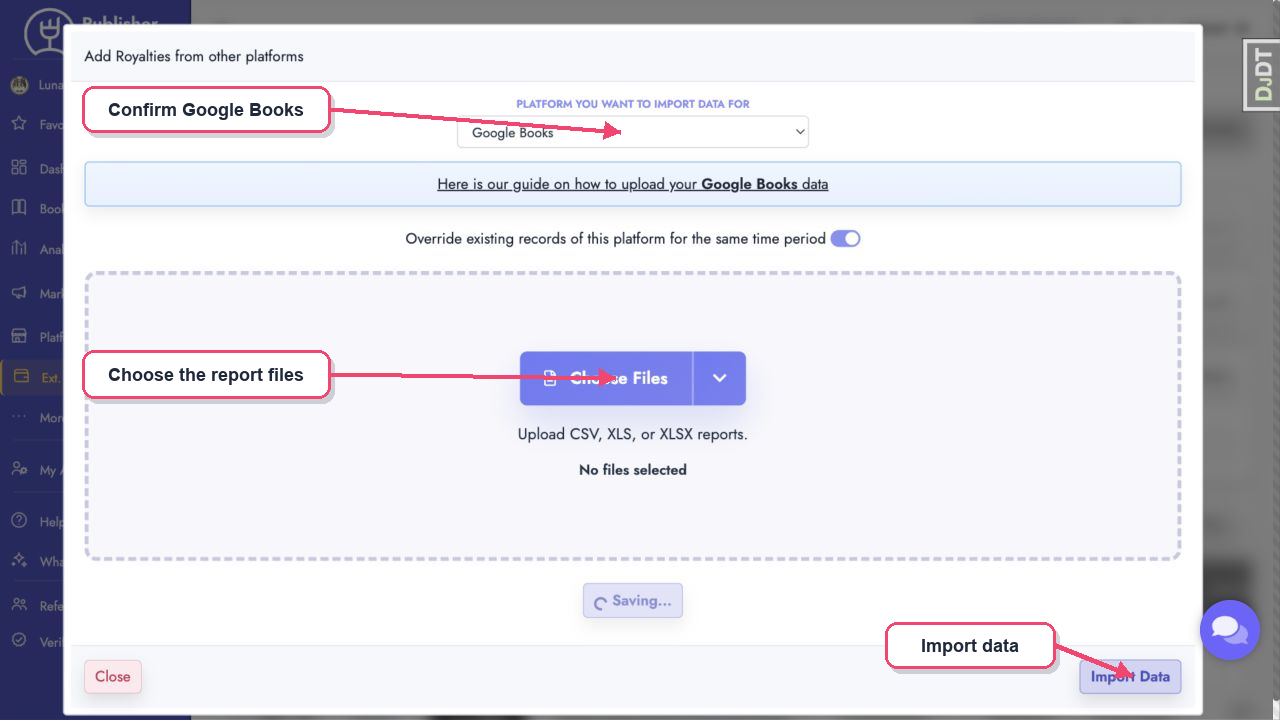The height and width of the screenshot is (720, 1280).
Task: Open the Google Books platform dropdown
Action: click(633, 132)
